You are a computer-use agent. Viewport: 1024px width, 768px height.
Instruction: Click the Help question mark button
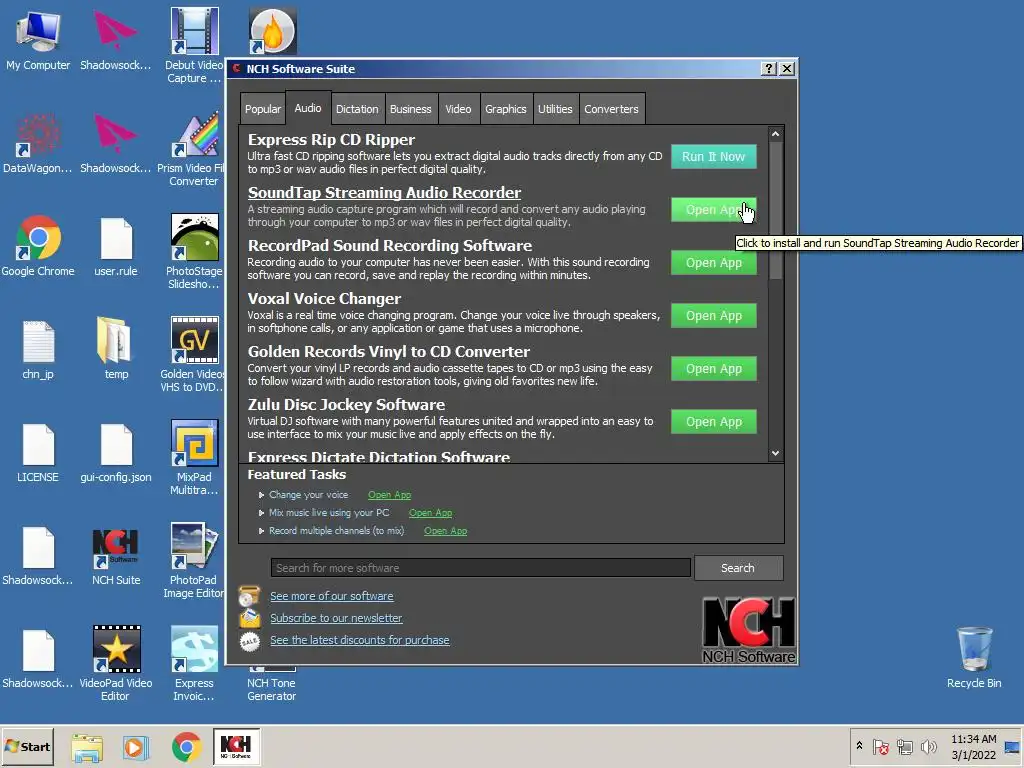point(769,69)
